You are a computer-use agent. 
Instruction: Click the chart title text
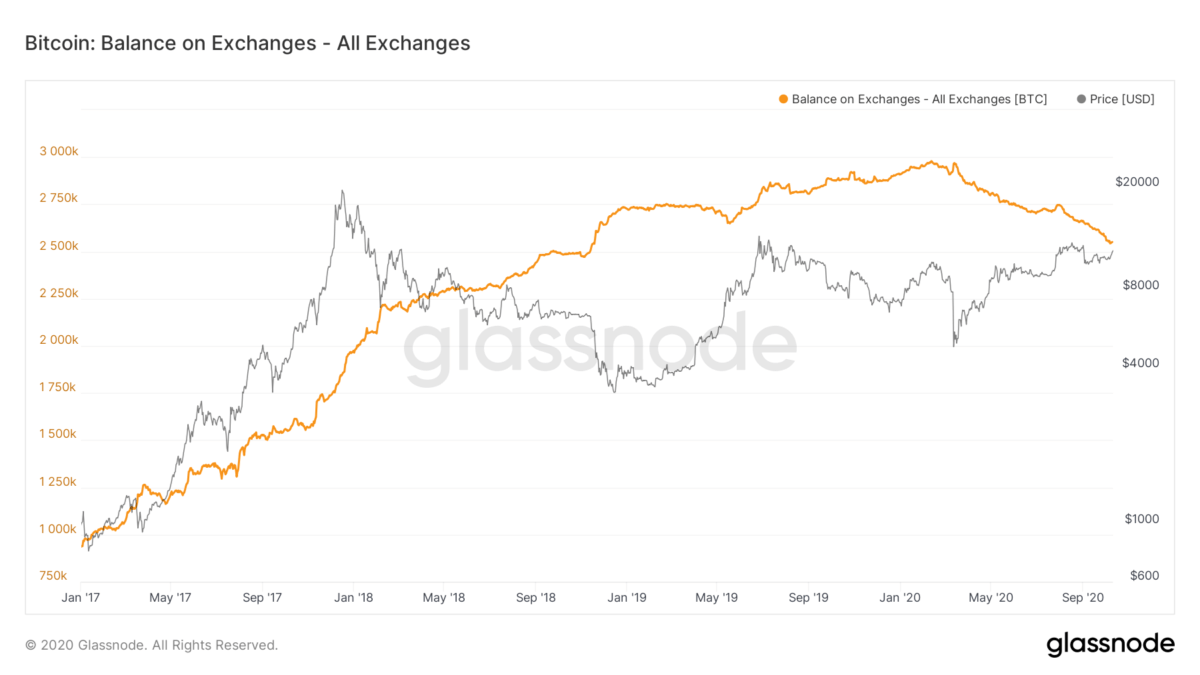[x=248, y=43]
